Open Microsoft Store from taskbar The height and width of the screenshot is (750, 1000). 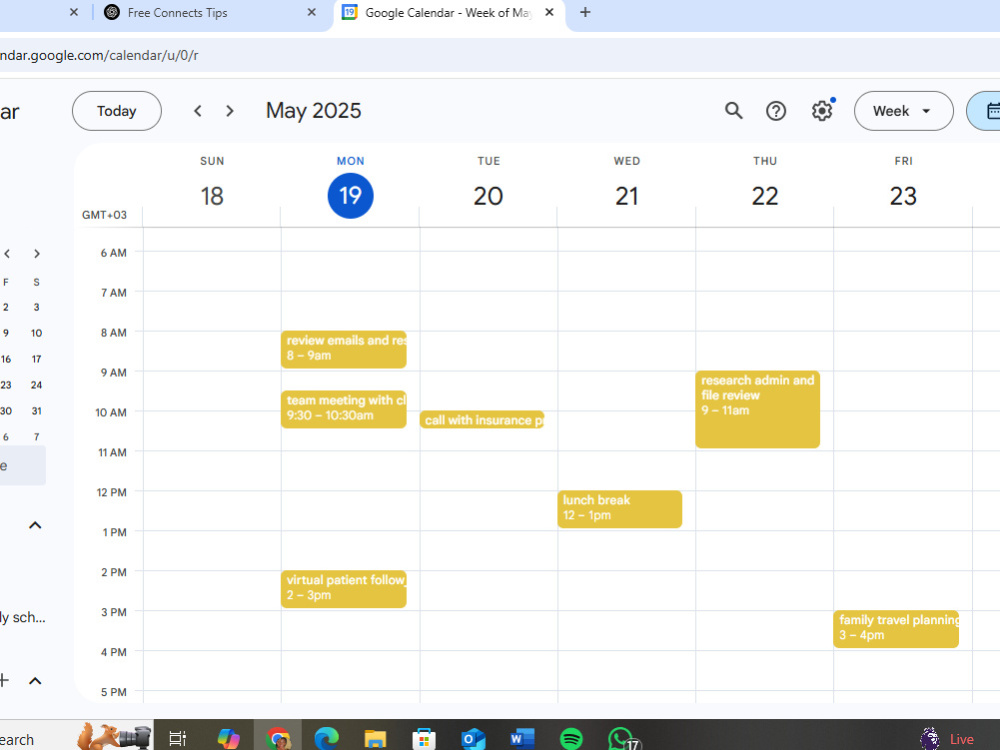click(x=424, y=739)
